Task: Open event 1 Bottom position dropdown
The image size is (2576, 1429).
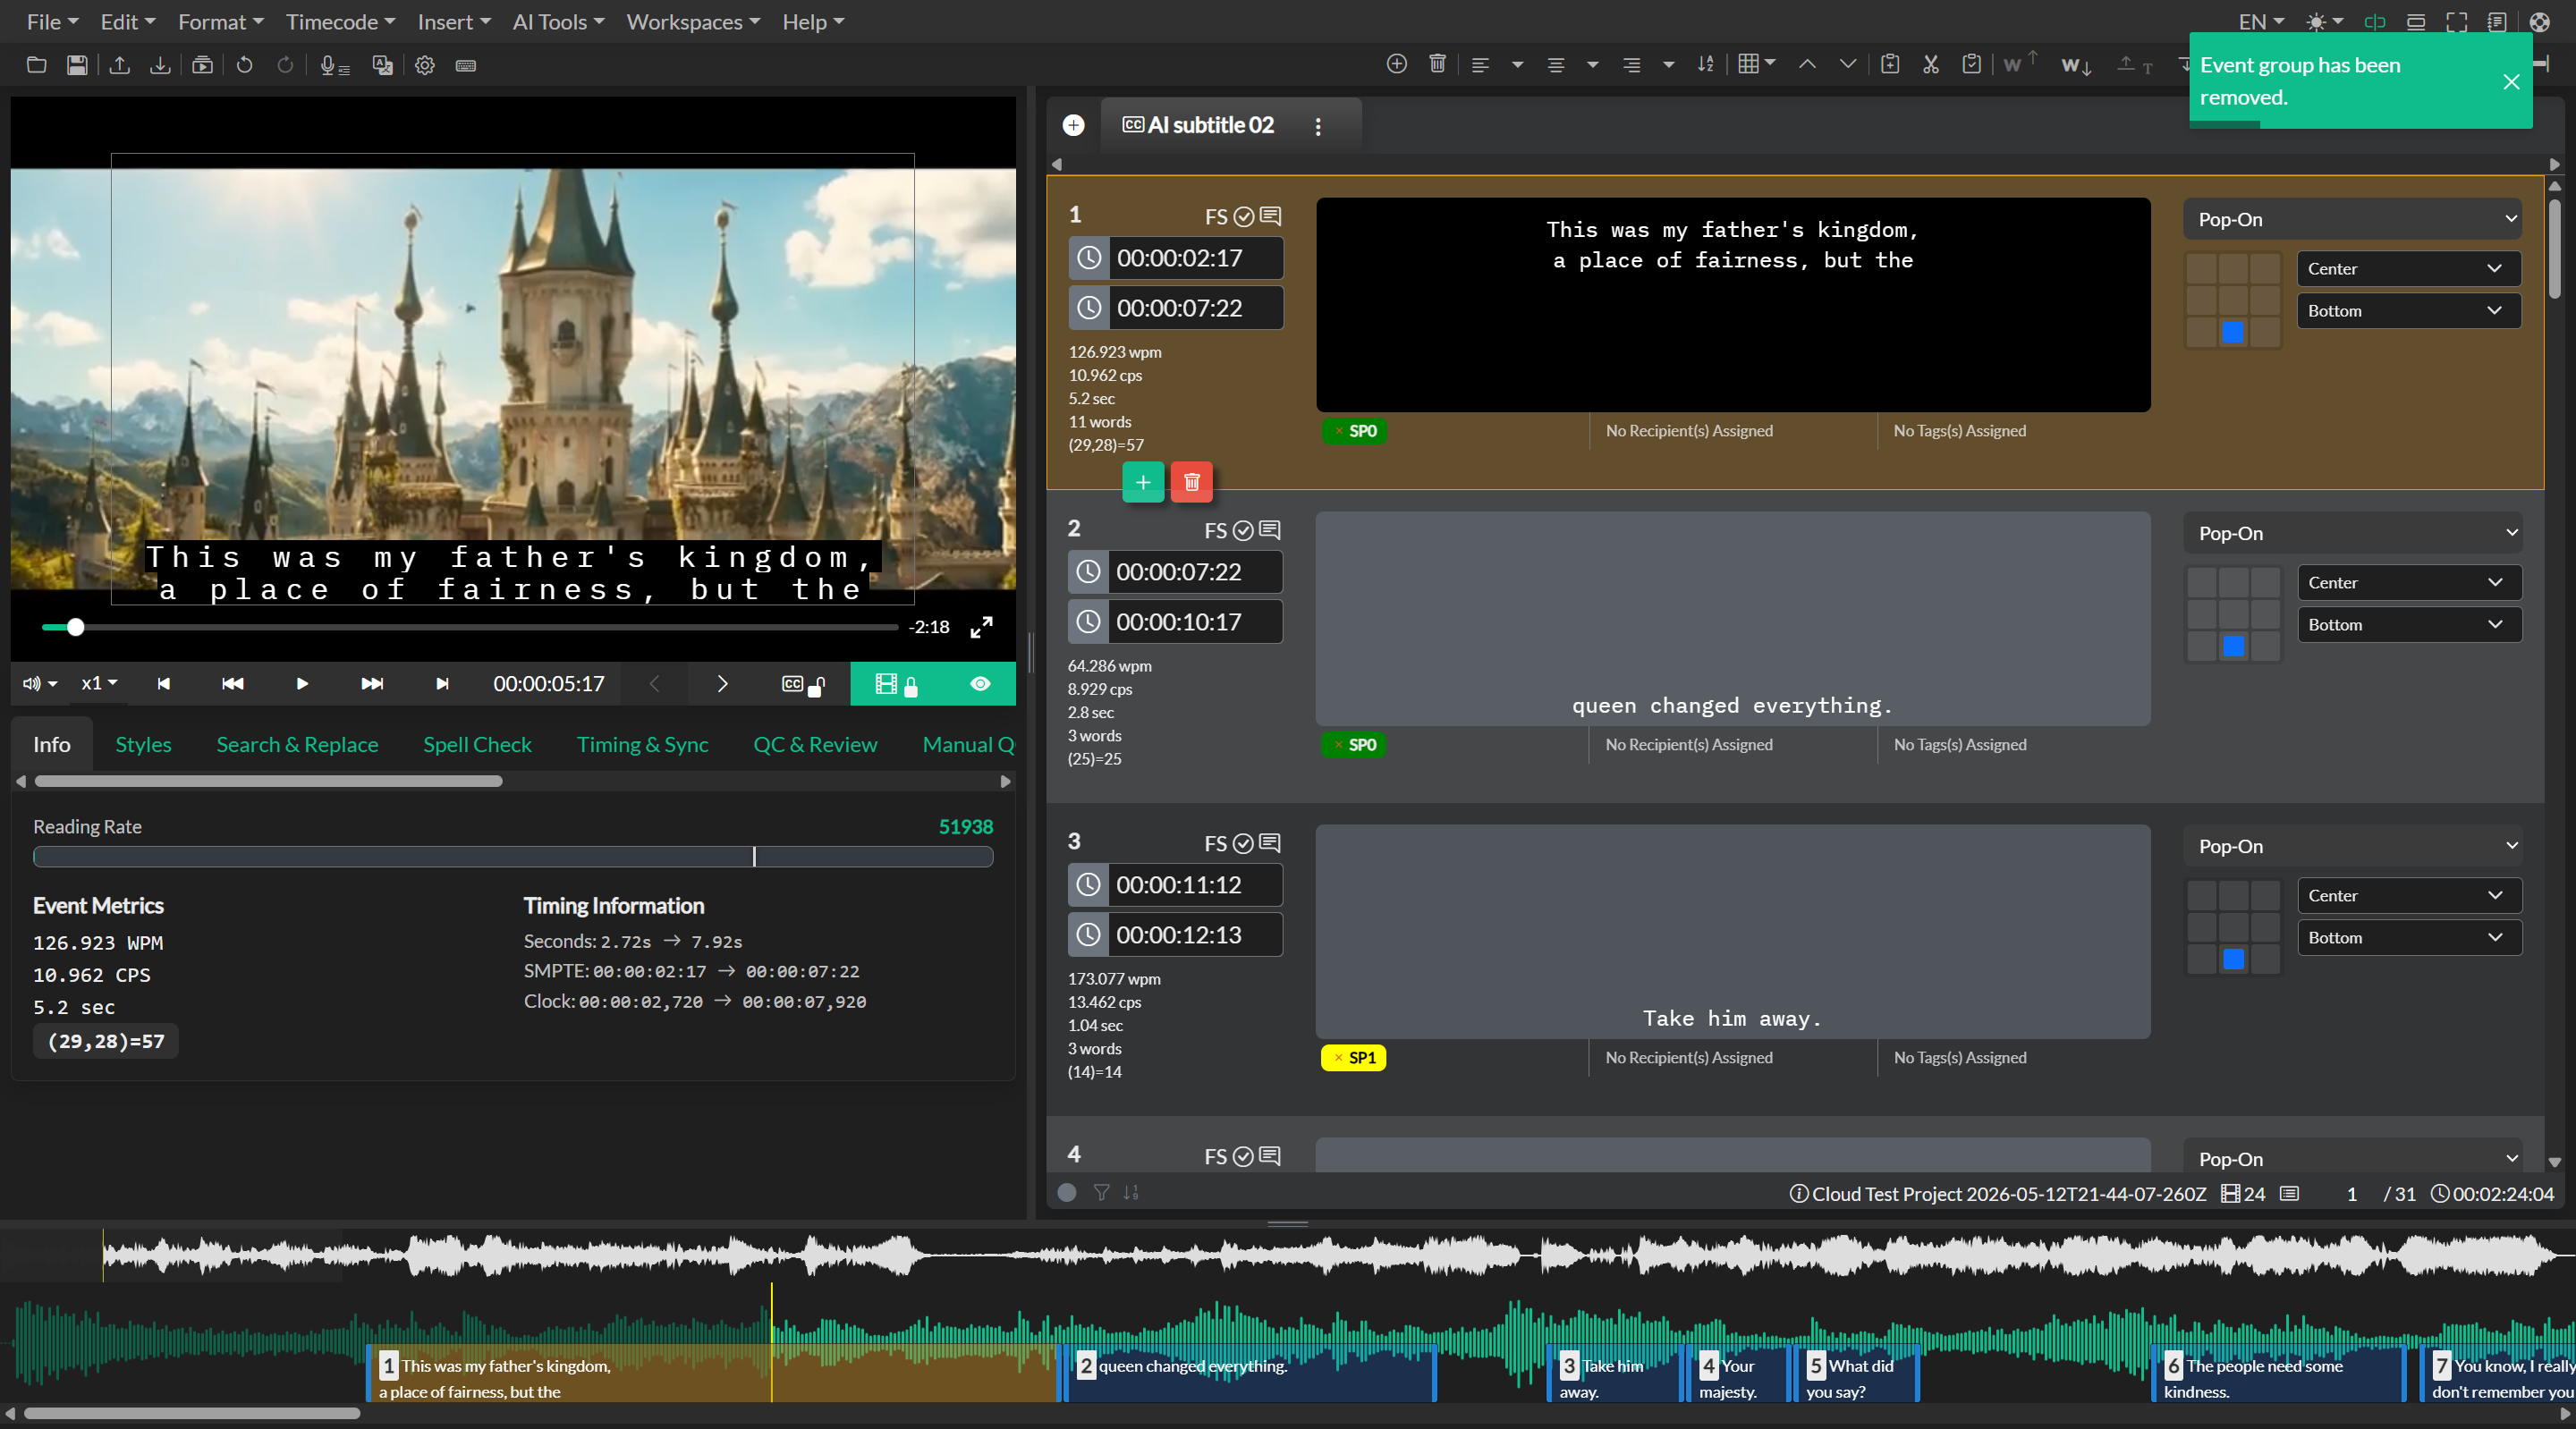Action: (x=2408, y=311)
